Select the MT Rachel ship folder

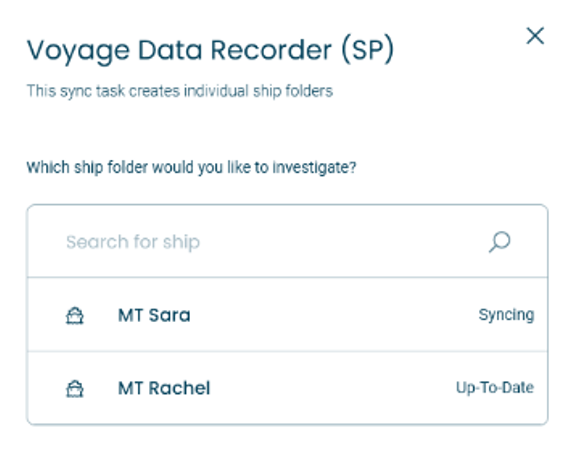(287, 388)
